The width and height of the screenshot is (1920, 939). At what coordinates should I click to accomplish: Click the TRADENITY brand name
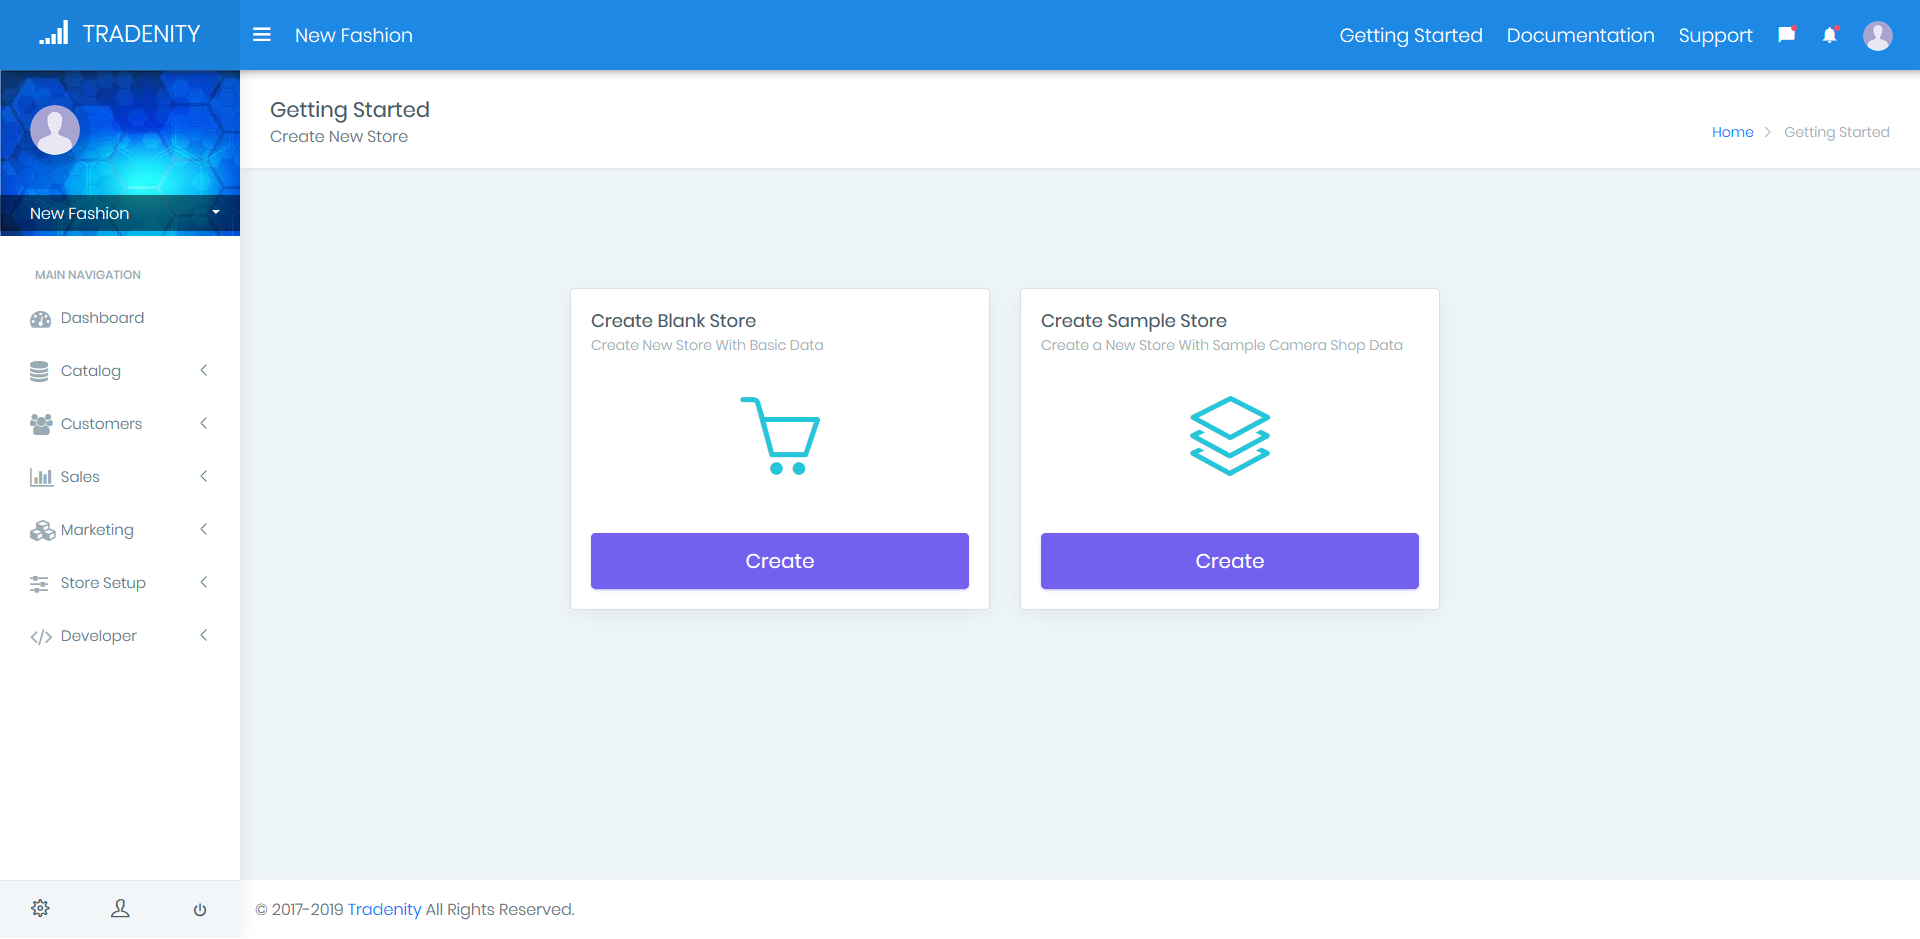click(x=141, y=34)
